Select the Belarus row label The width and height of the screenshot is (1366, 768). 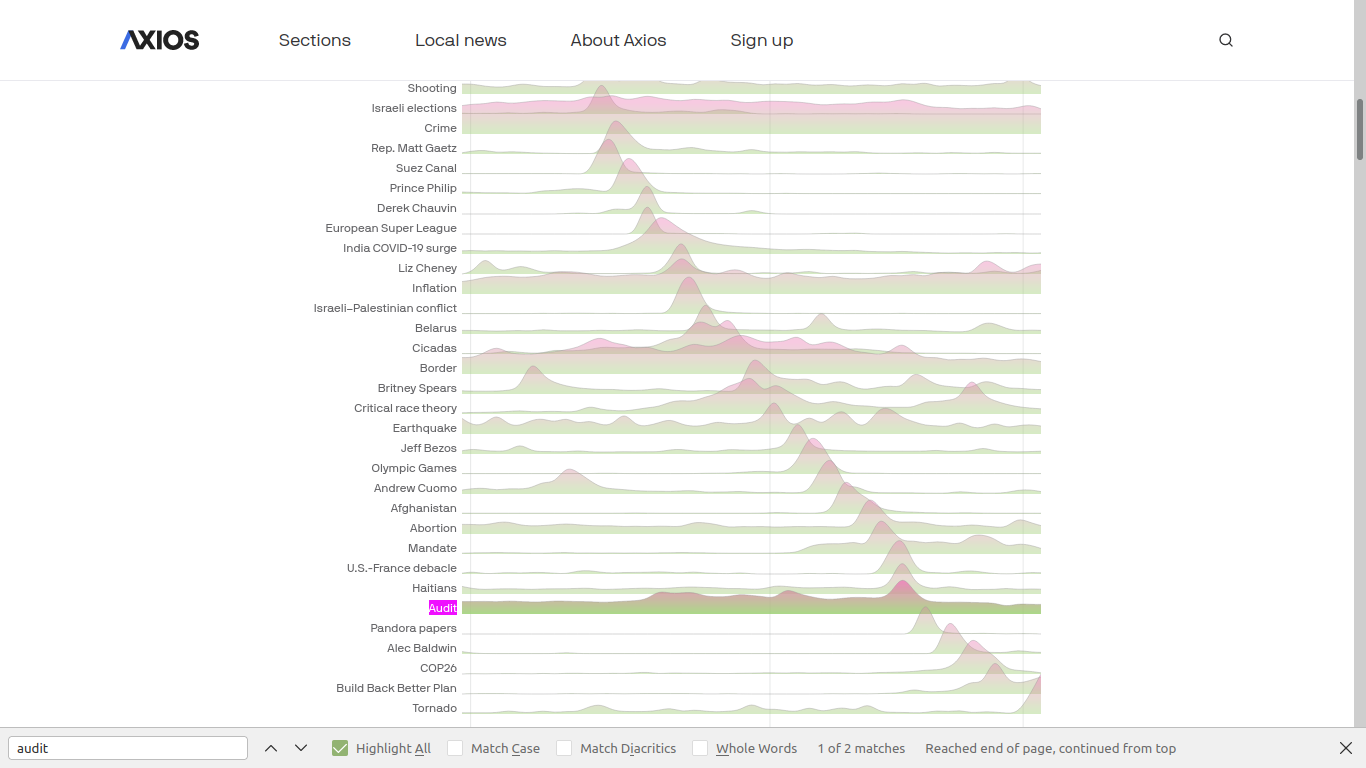436,328
